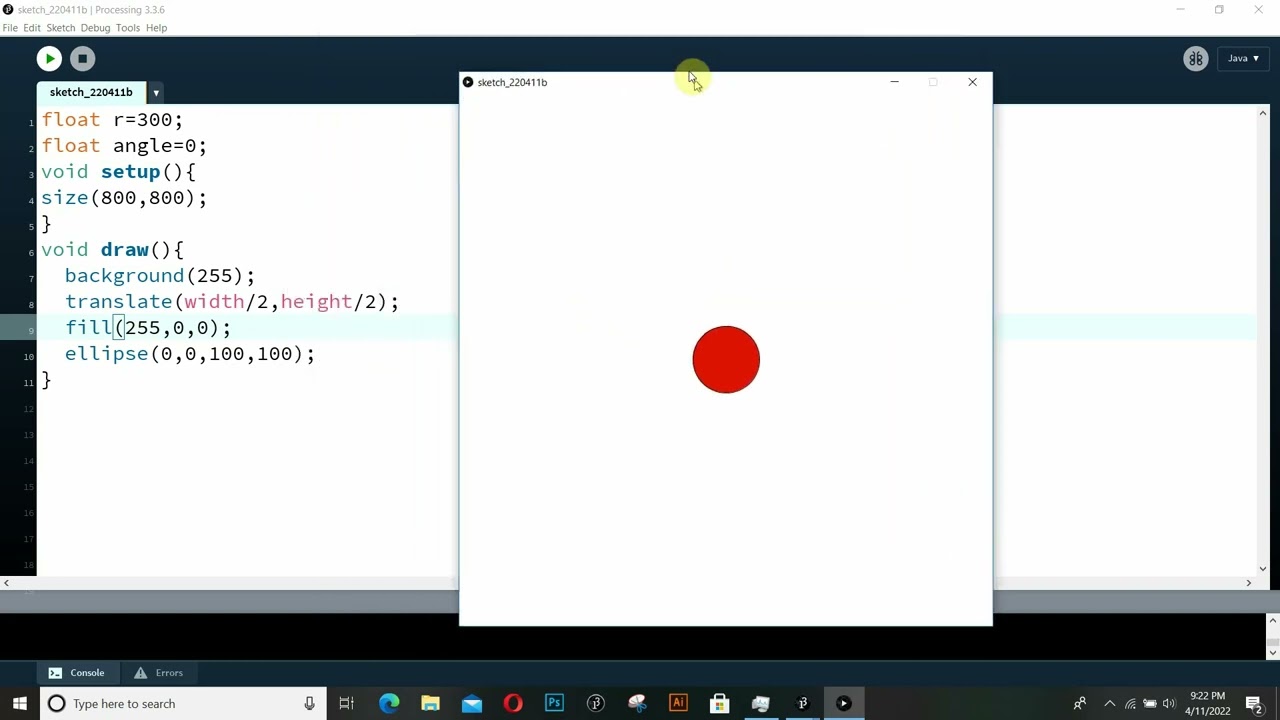Screen dimensions: 1280x720
Task: Run the sketch with the Play button
Action: point(49,59)
